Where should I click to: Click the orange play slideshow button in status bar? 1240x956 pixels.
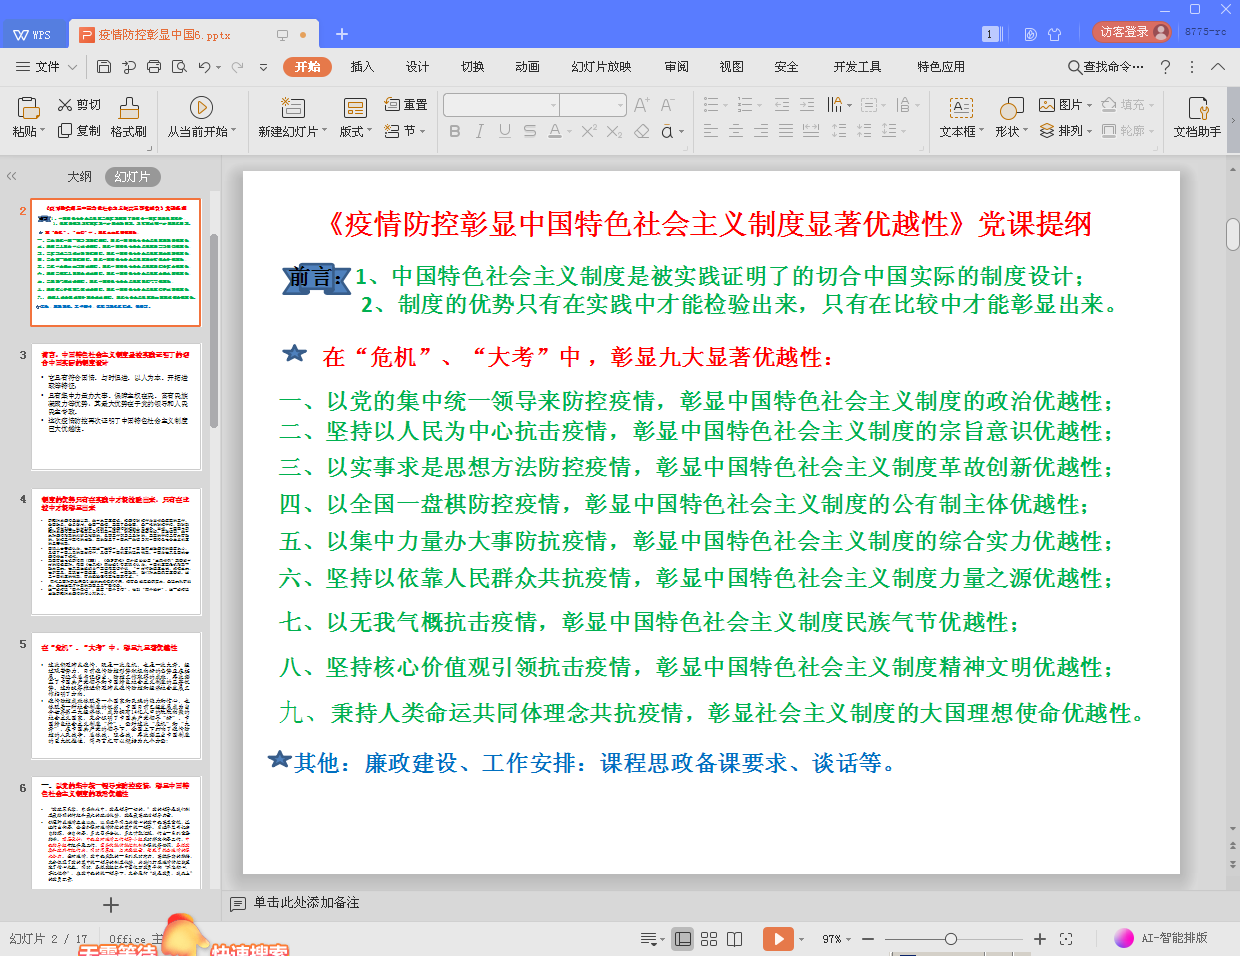pyautogui.click(x=777, y=939)
